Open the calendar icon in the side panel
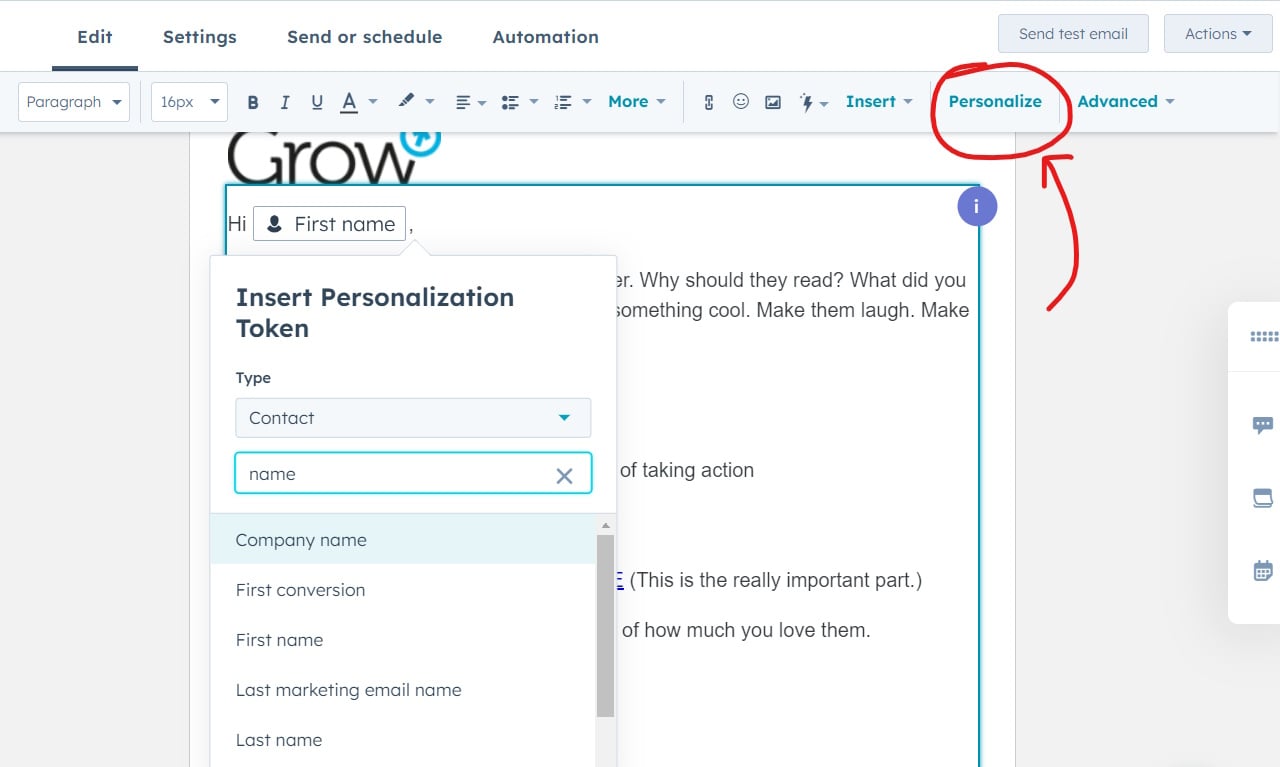The width and height of the screenshot is (1280, 767). click(1263, 571)
